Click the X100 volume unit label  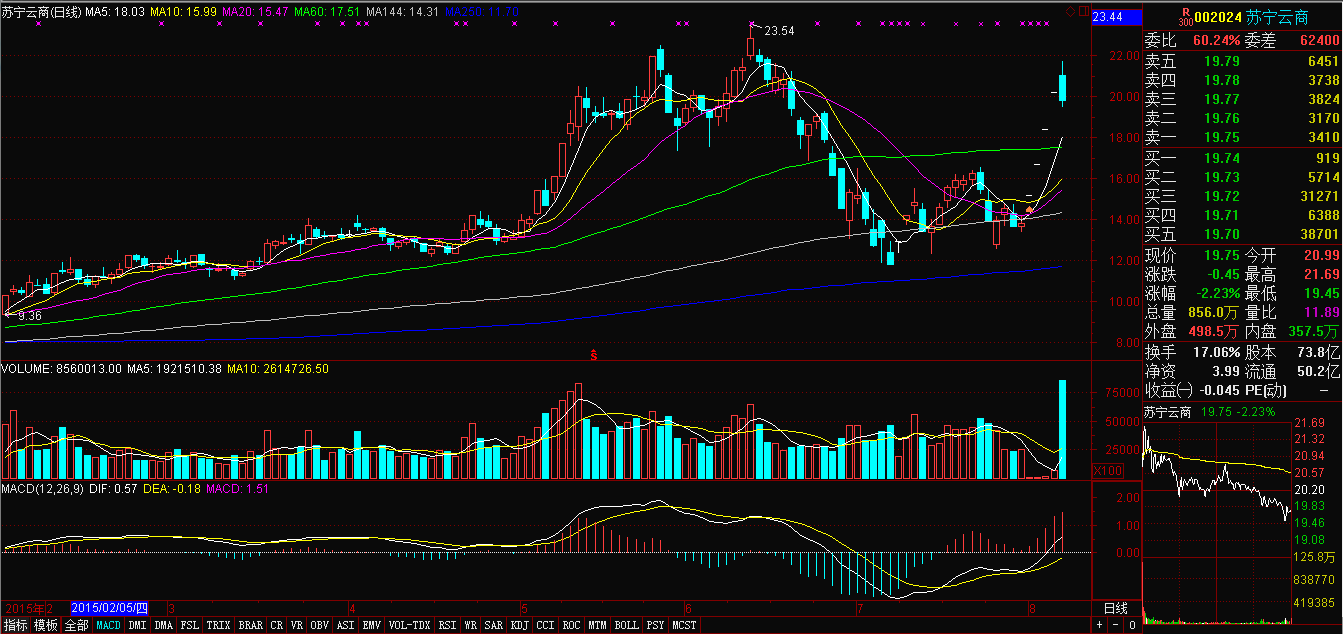tap(1110, 470)
